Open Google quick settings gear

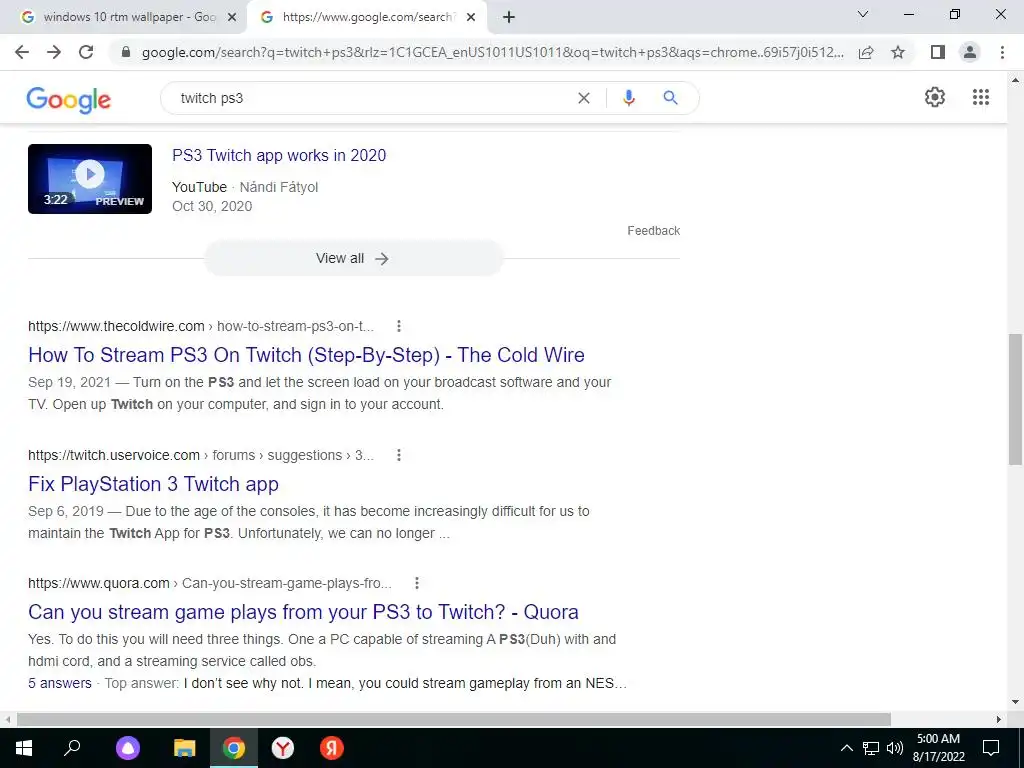click(935, 97)
